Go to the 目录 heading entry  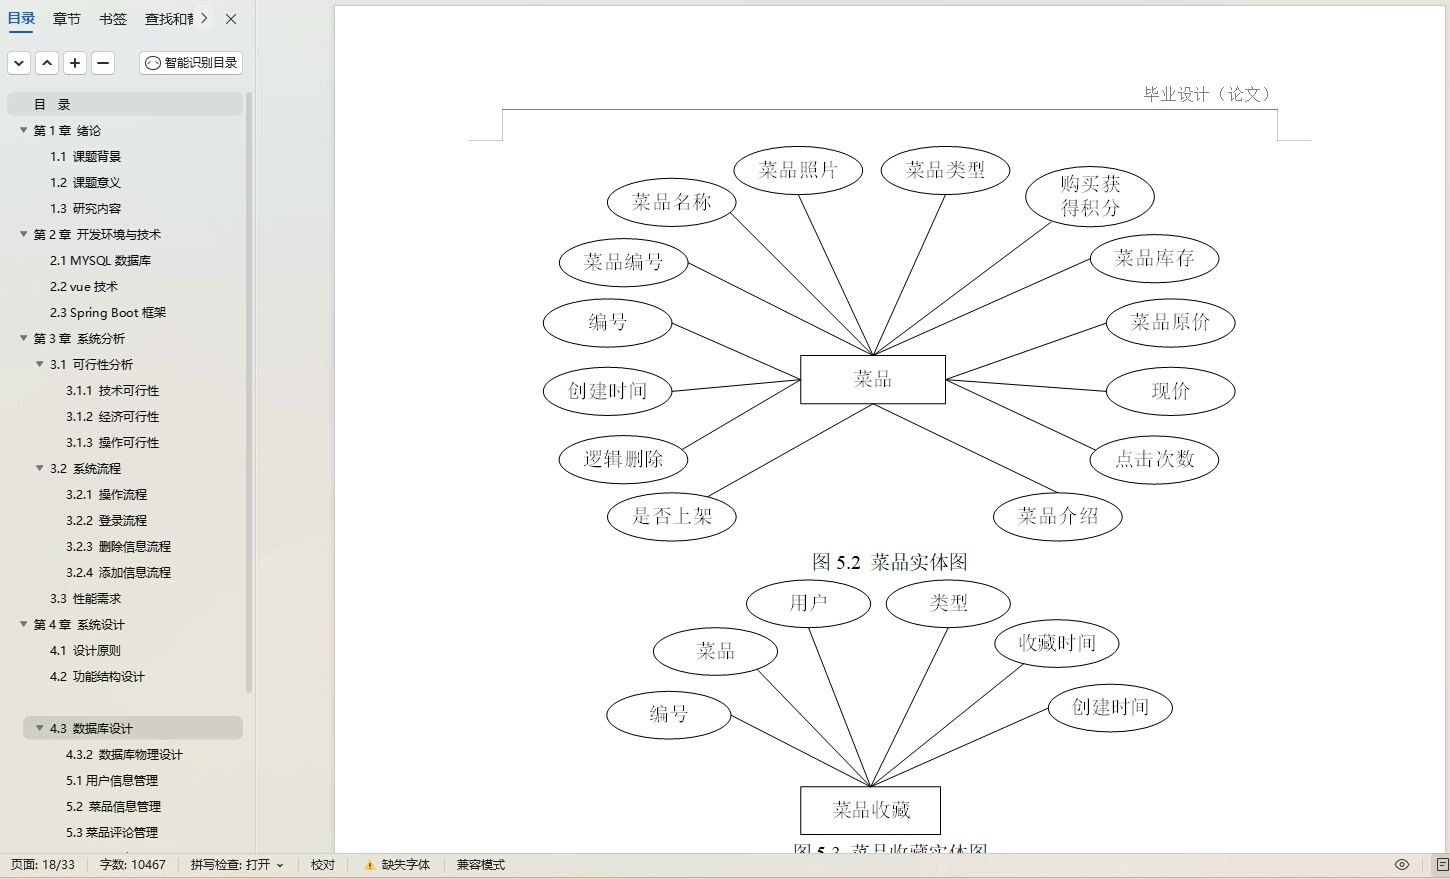[125, 104]
